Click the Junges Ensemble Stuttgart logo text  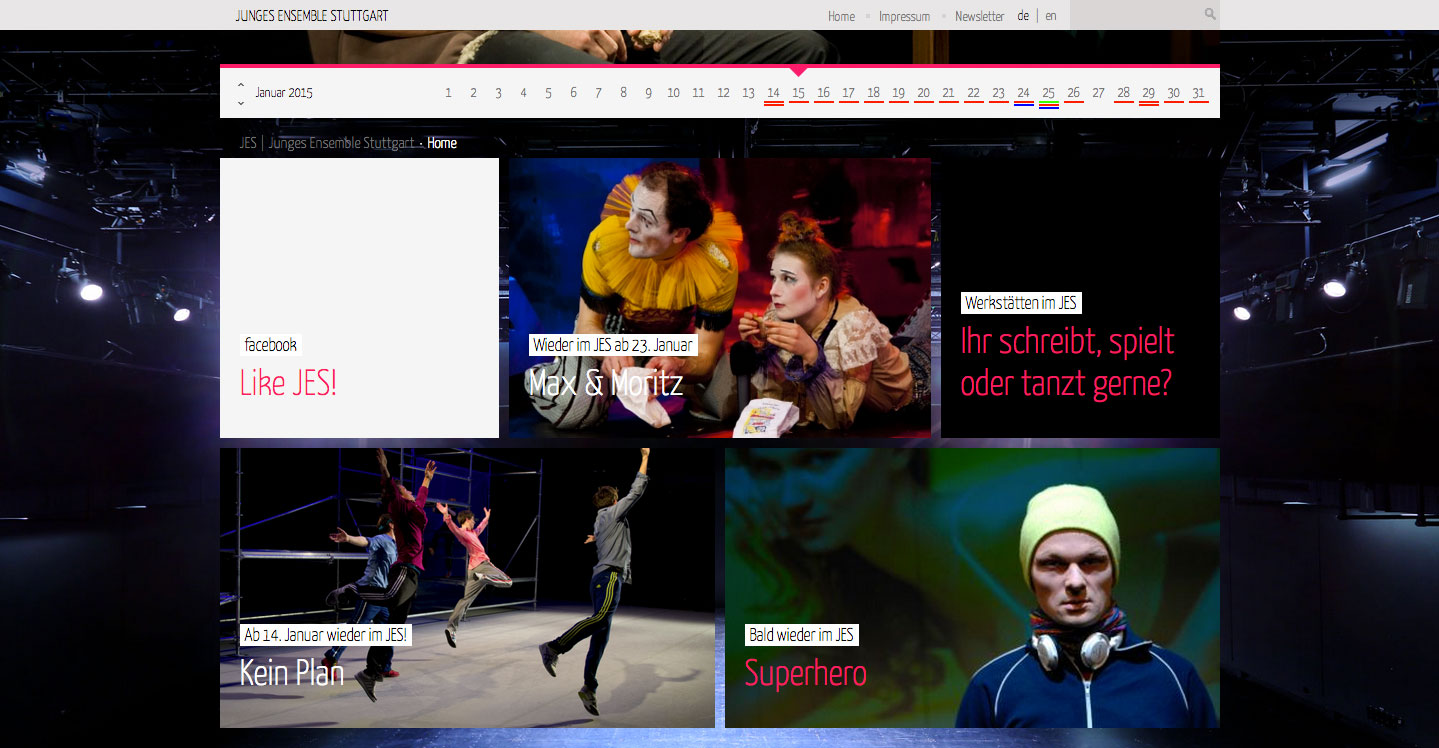coord(312,16)
